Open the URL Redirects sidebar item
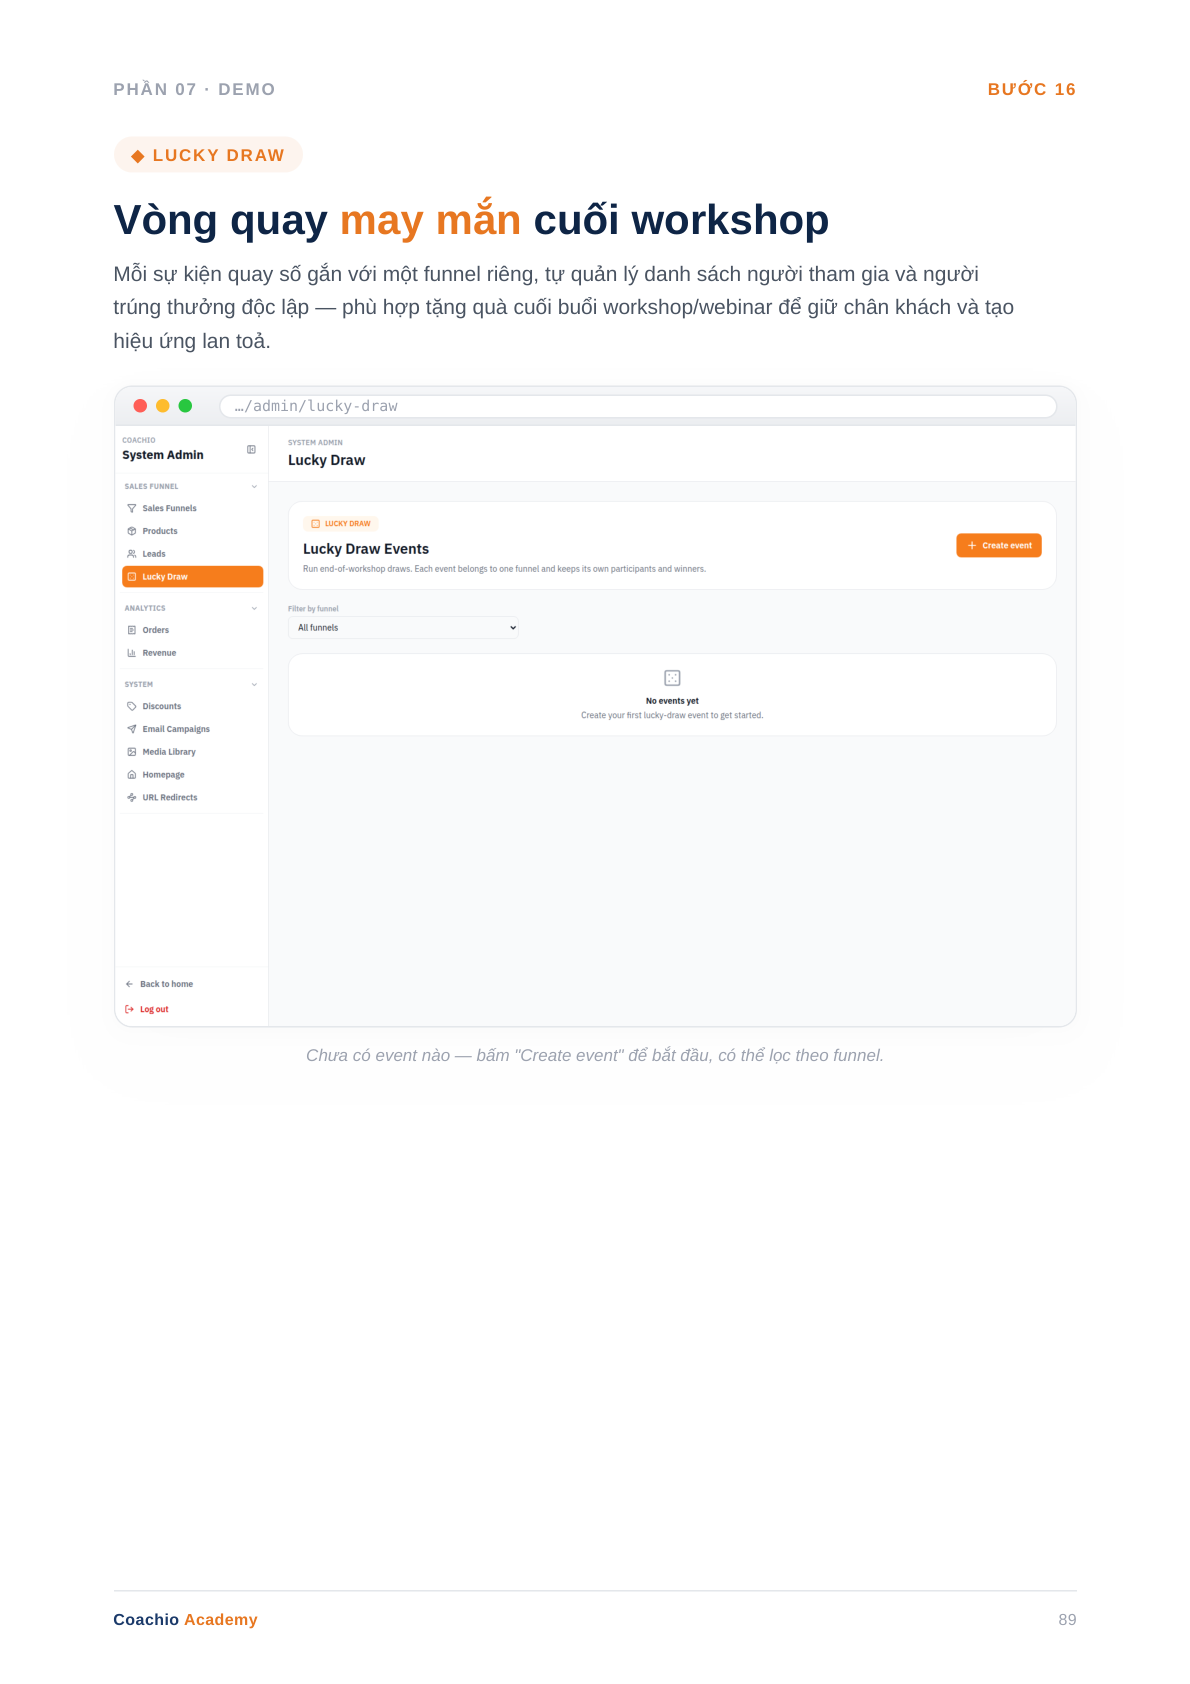 [192, 798]
